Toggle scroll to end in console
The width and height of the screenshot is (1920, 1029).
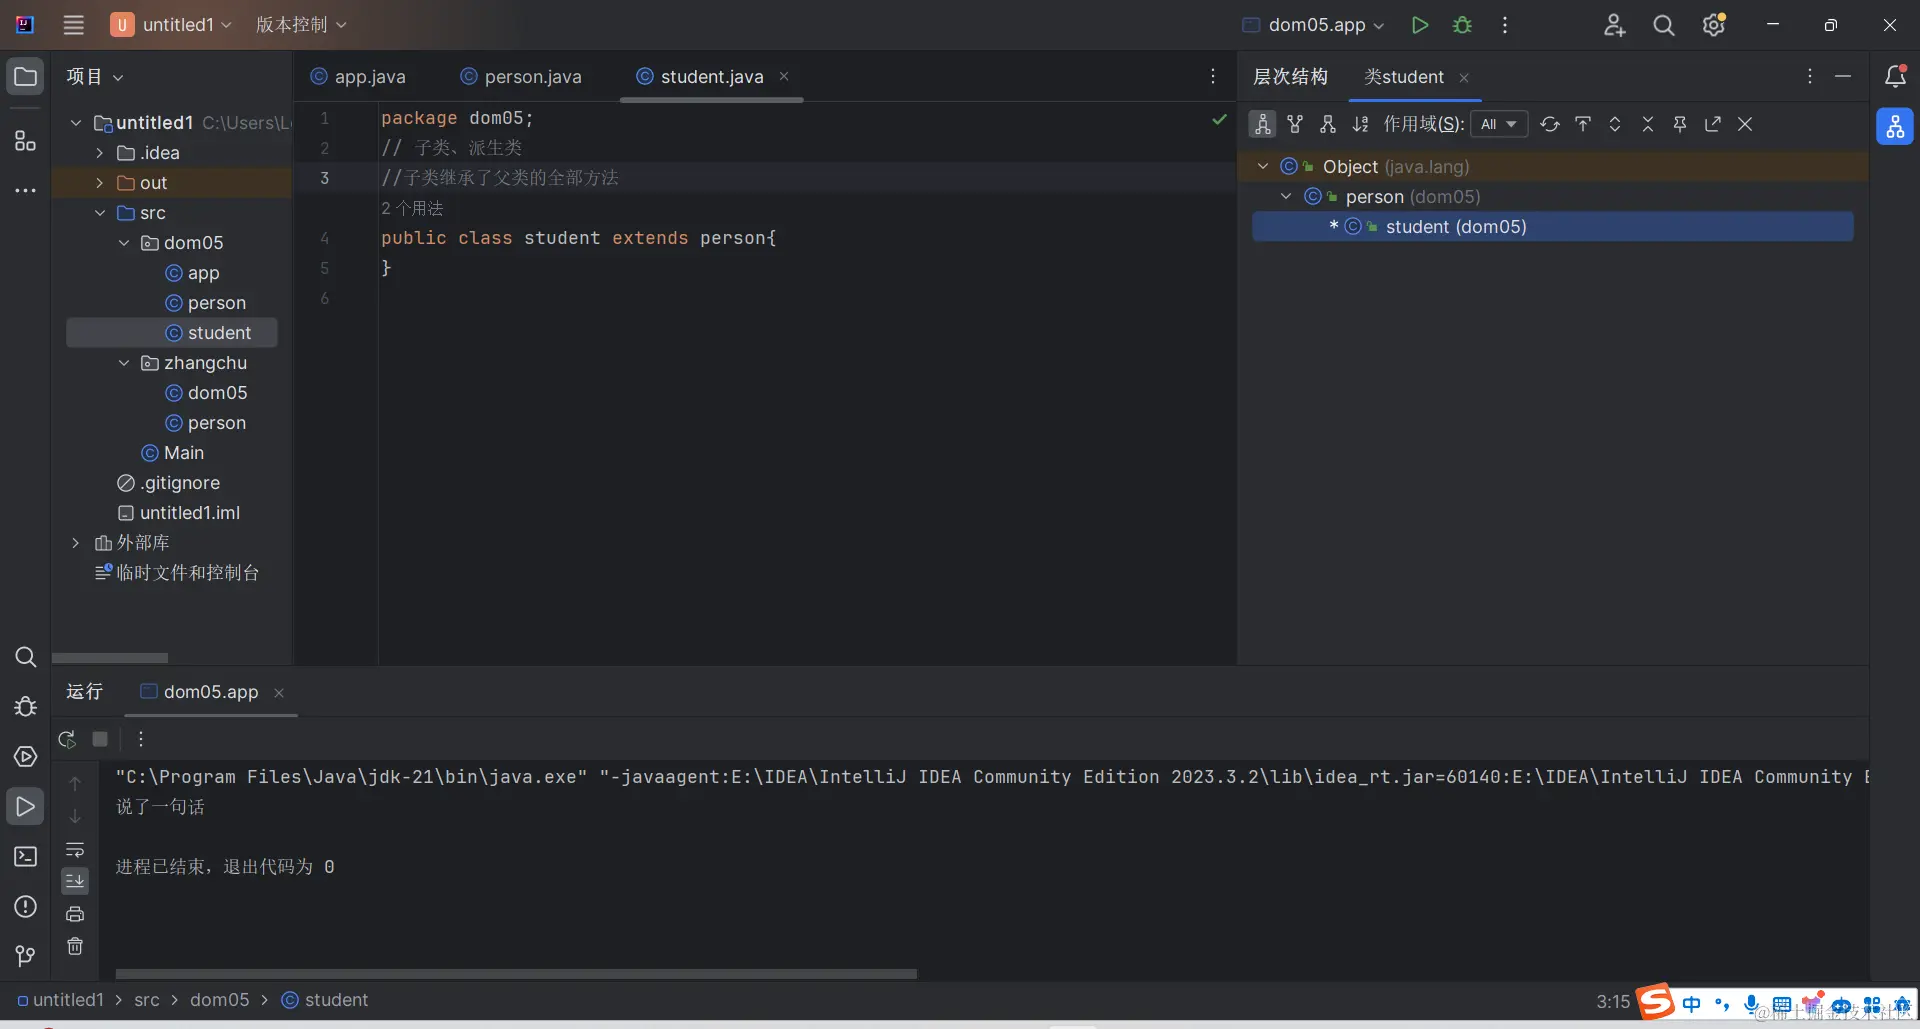point(75,881)
